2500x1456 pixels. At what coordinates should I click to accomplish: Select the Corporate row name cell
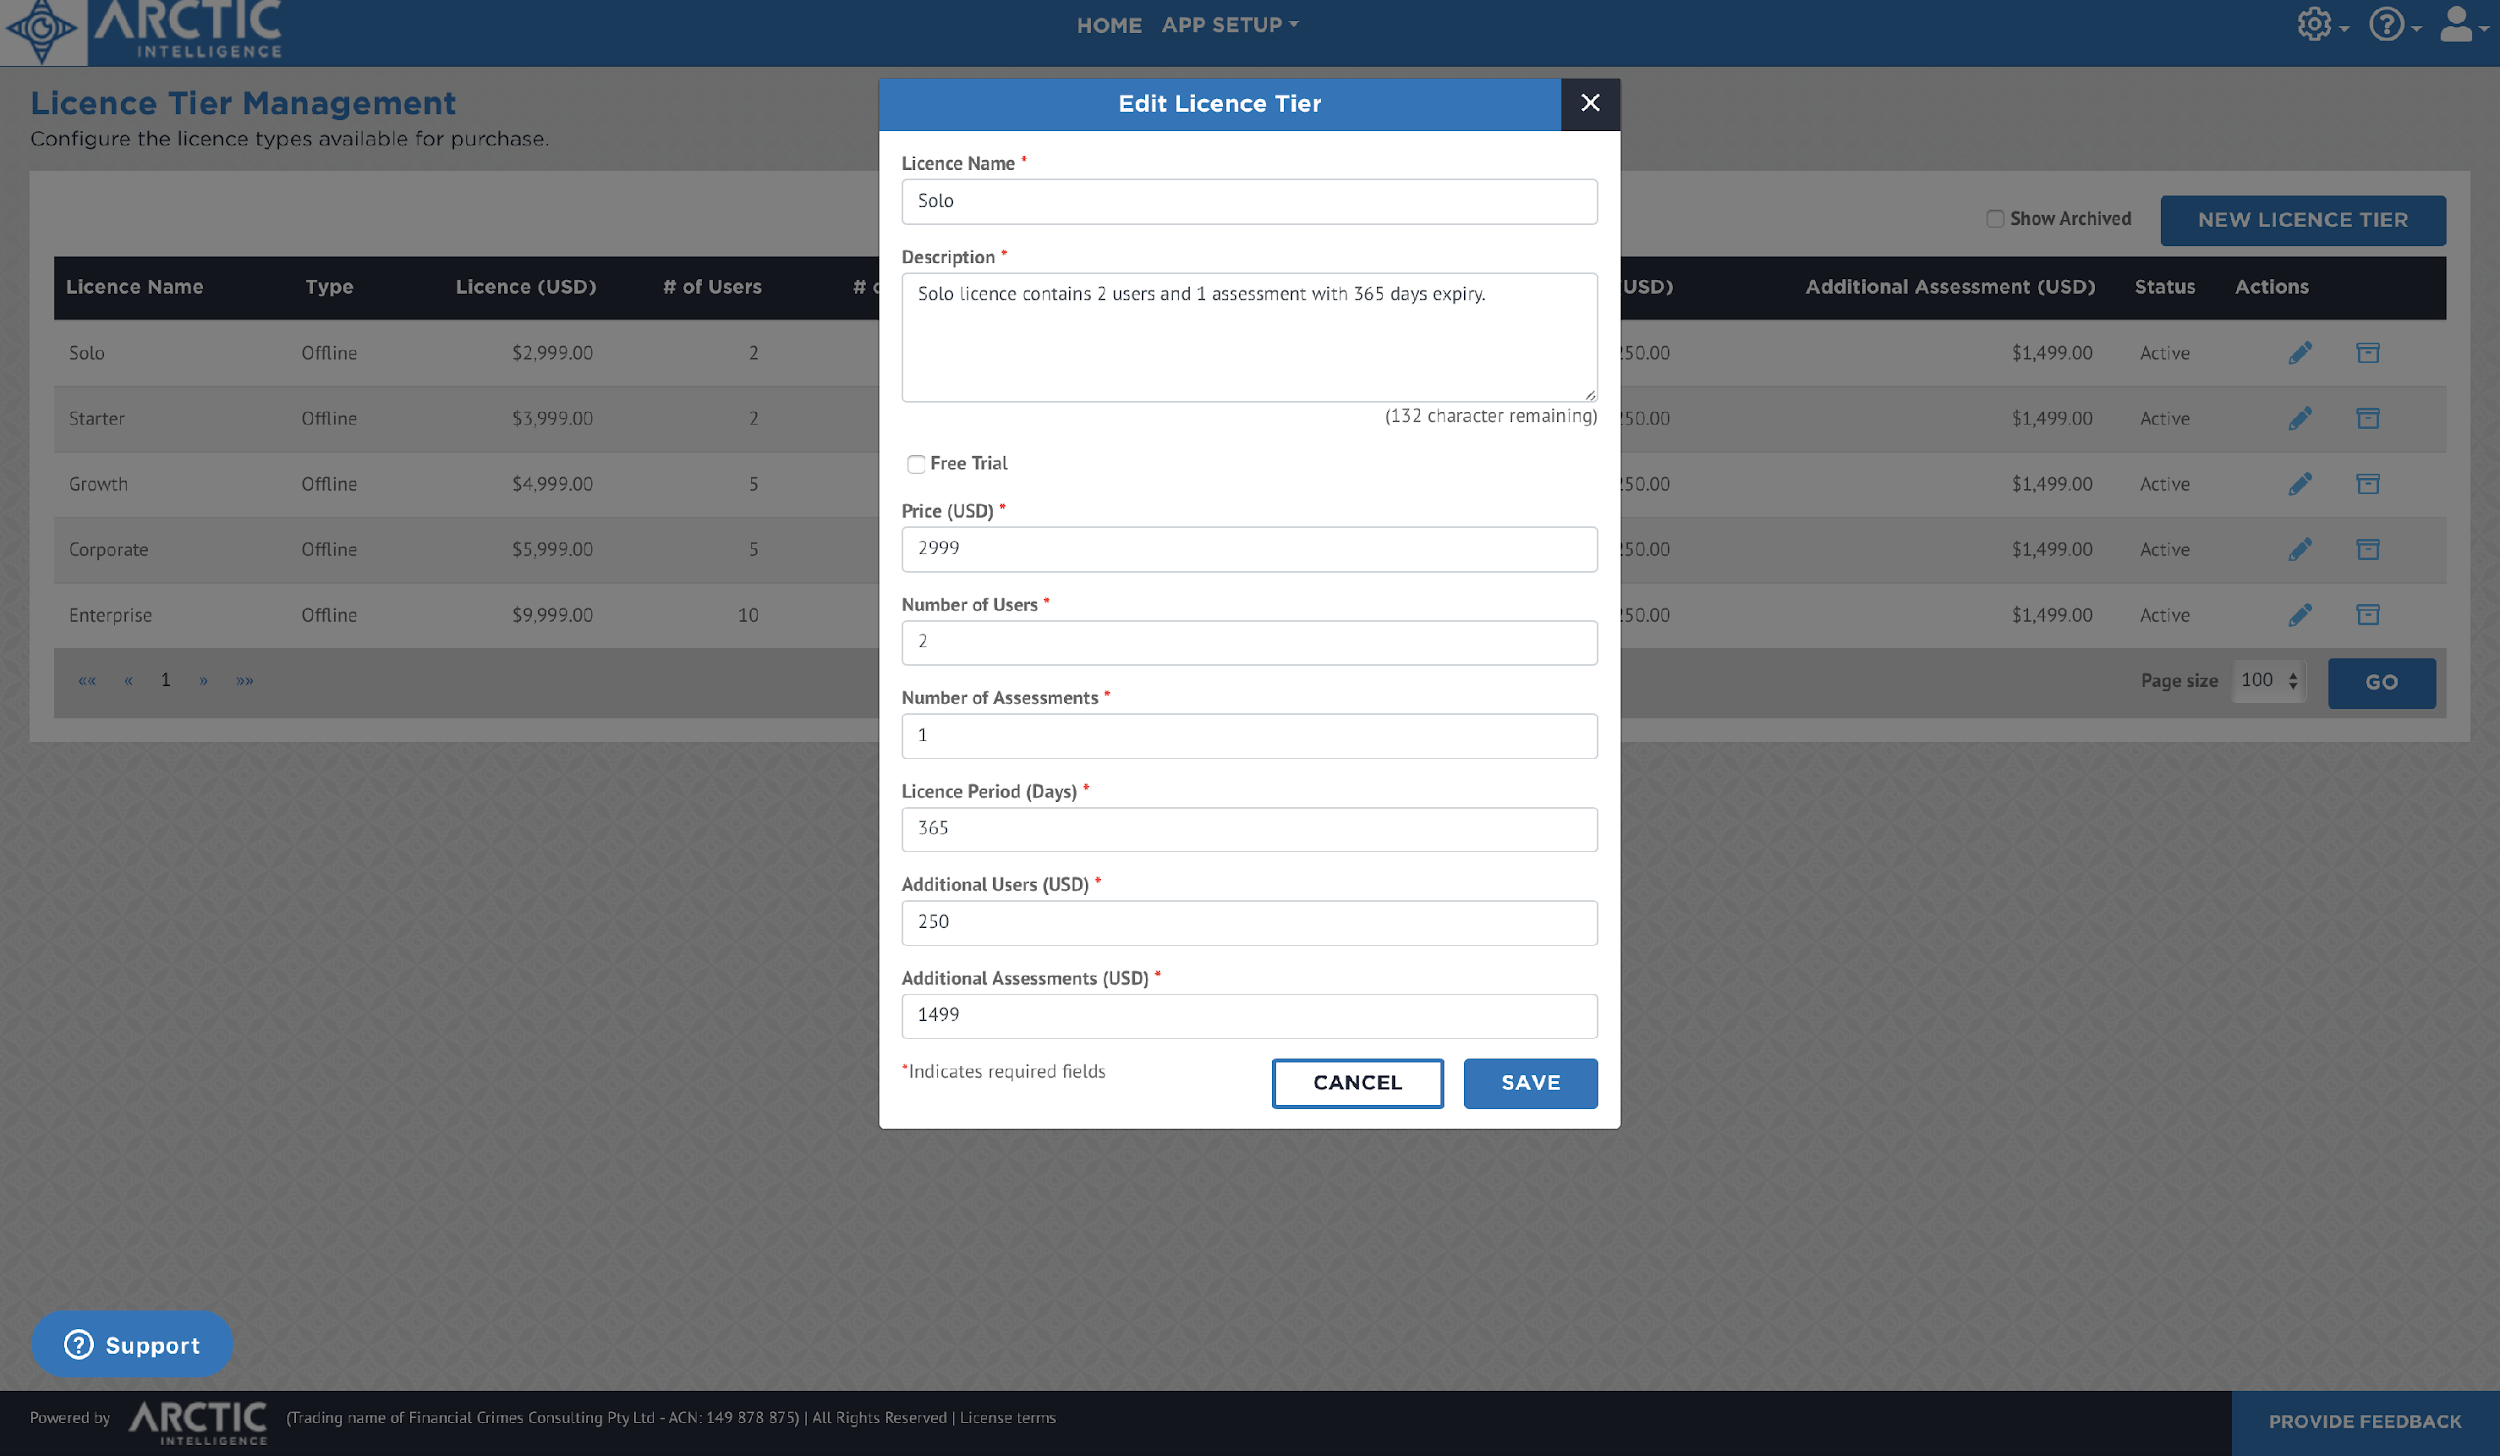(x=108, y=549)
